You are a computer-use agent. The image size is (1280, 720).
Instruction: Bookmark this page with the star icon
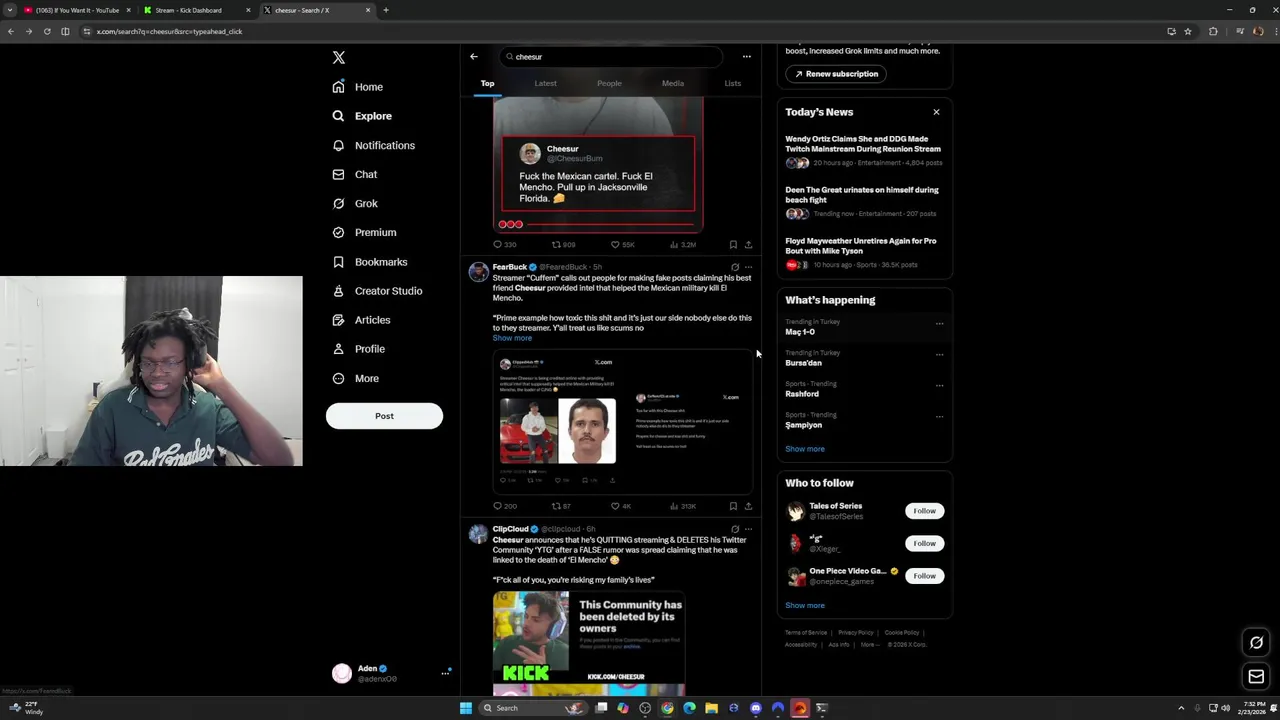click(x=1188, y=31)
